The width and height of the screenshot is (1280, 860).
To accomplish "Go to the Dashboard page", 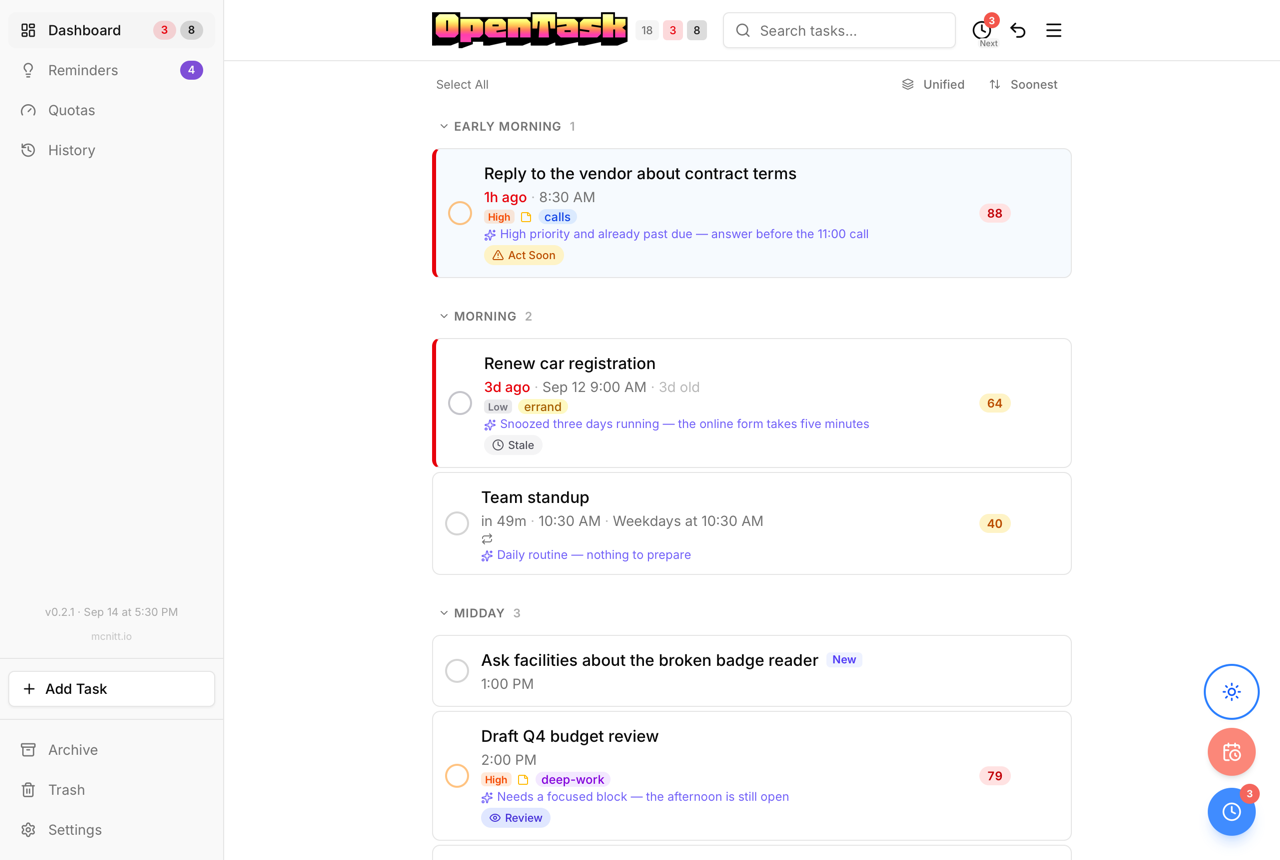I will coord(112,30).
